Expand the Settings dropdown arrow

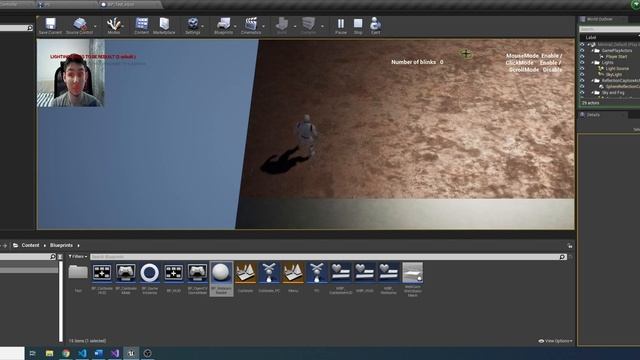coord(203,27)
